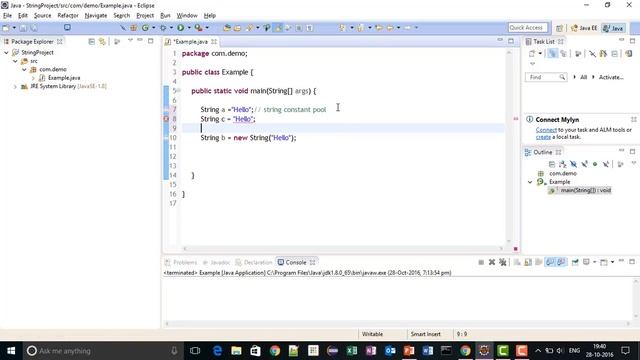This screenshot has height=360, width=640.
Task: Open New Task dropdown arrow in Task List
Action: 540,53
